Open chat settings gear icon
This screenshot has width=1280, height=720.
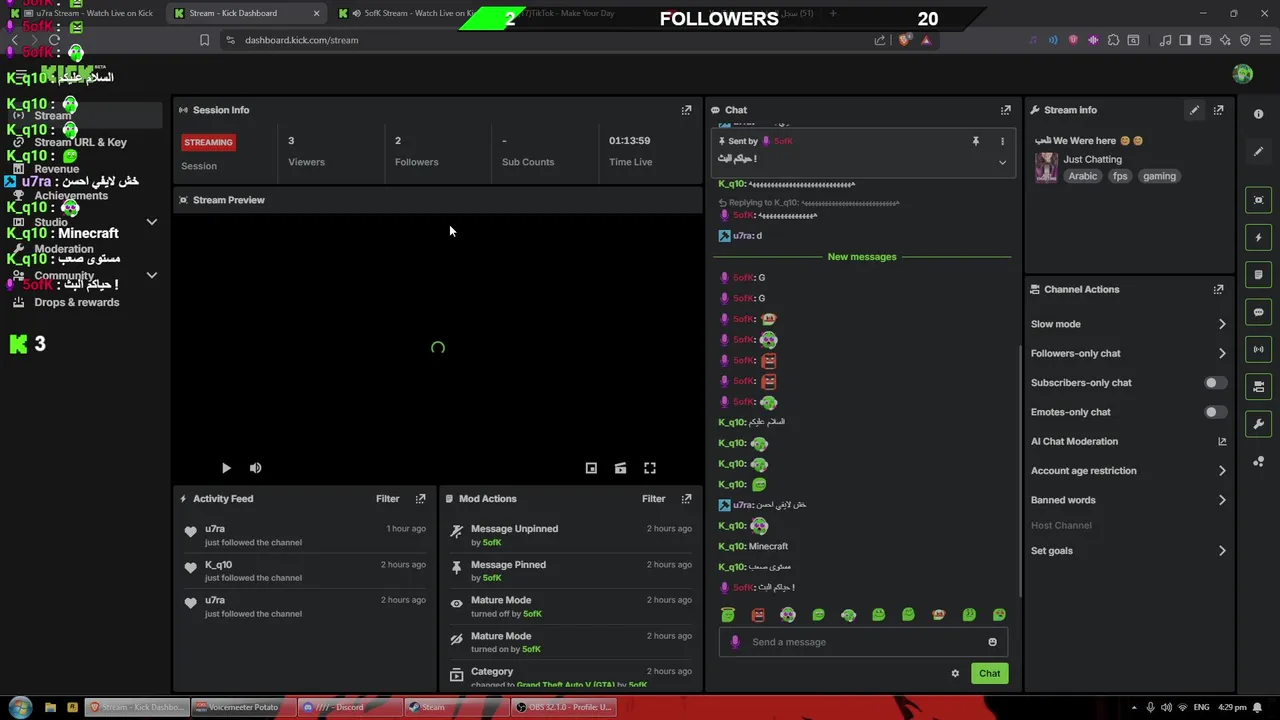955,673
